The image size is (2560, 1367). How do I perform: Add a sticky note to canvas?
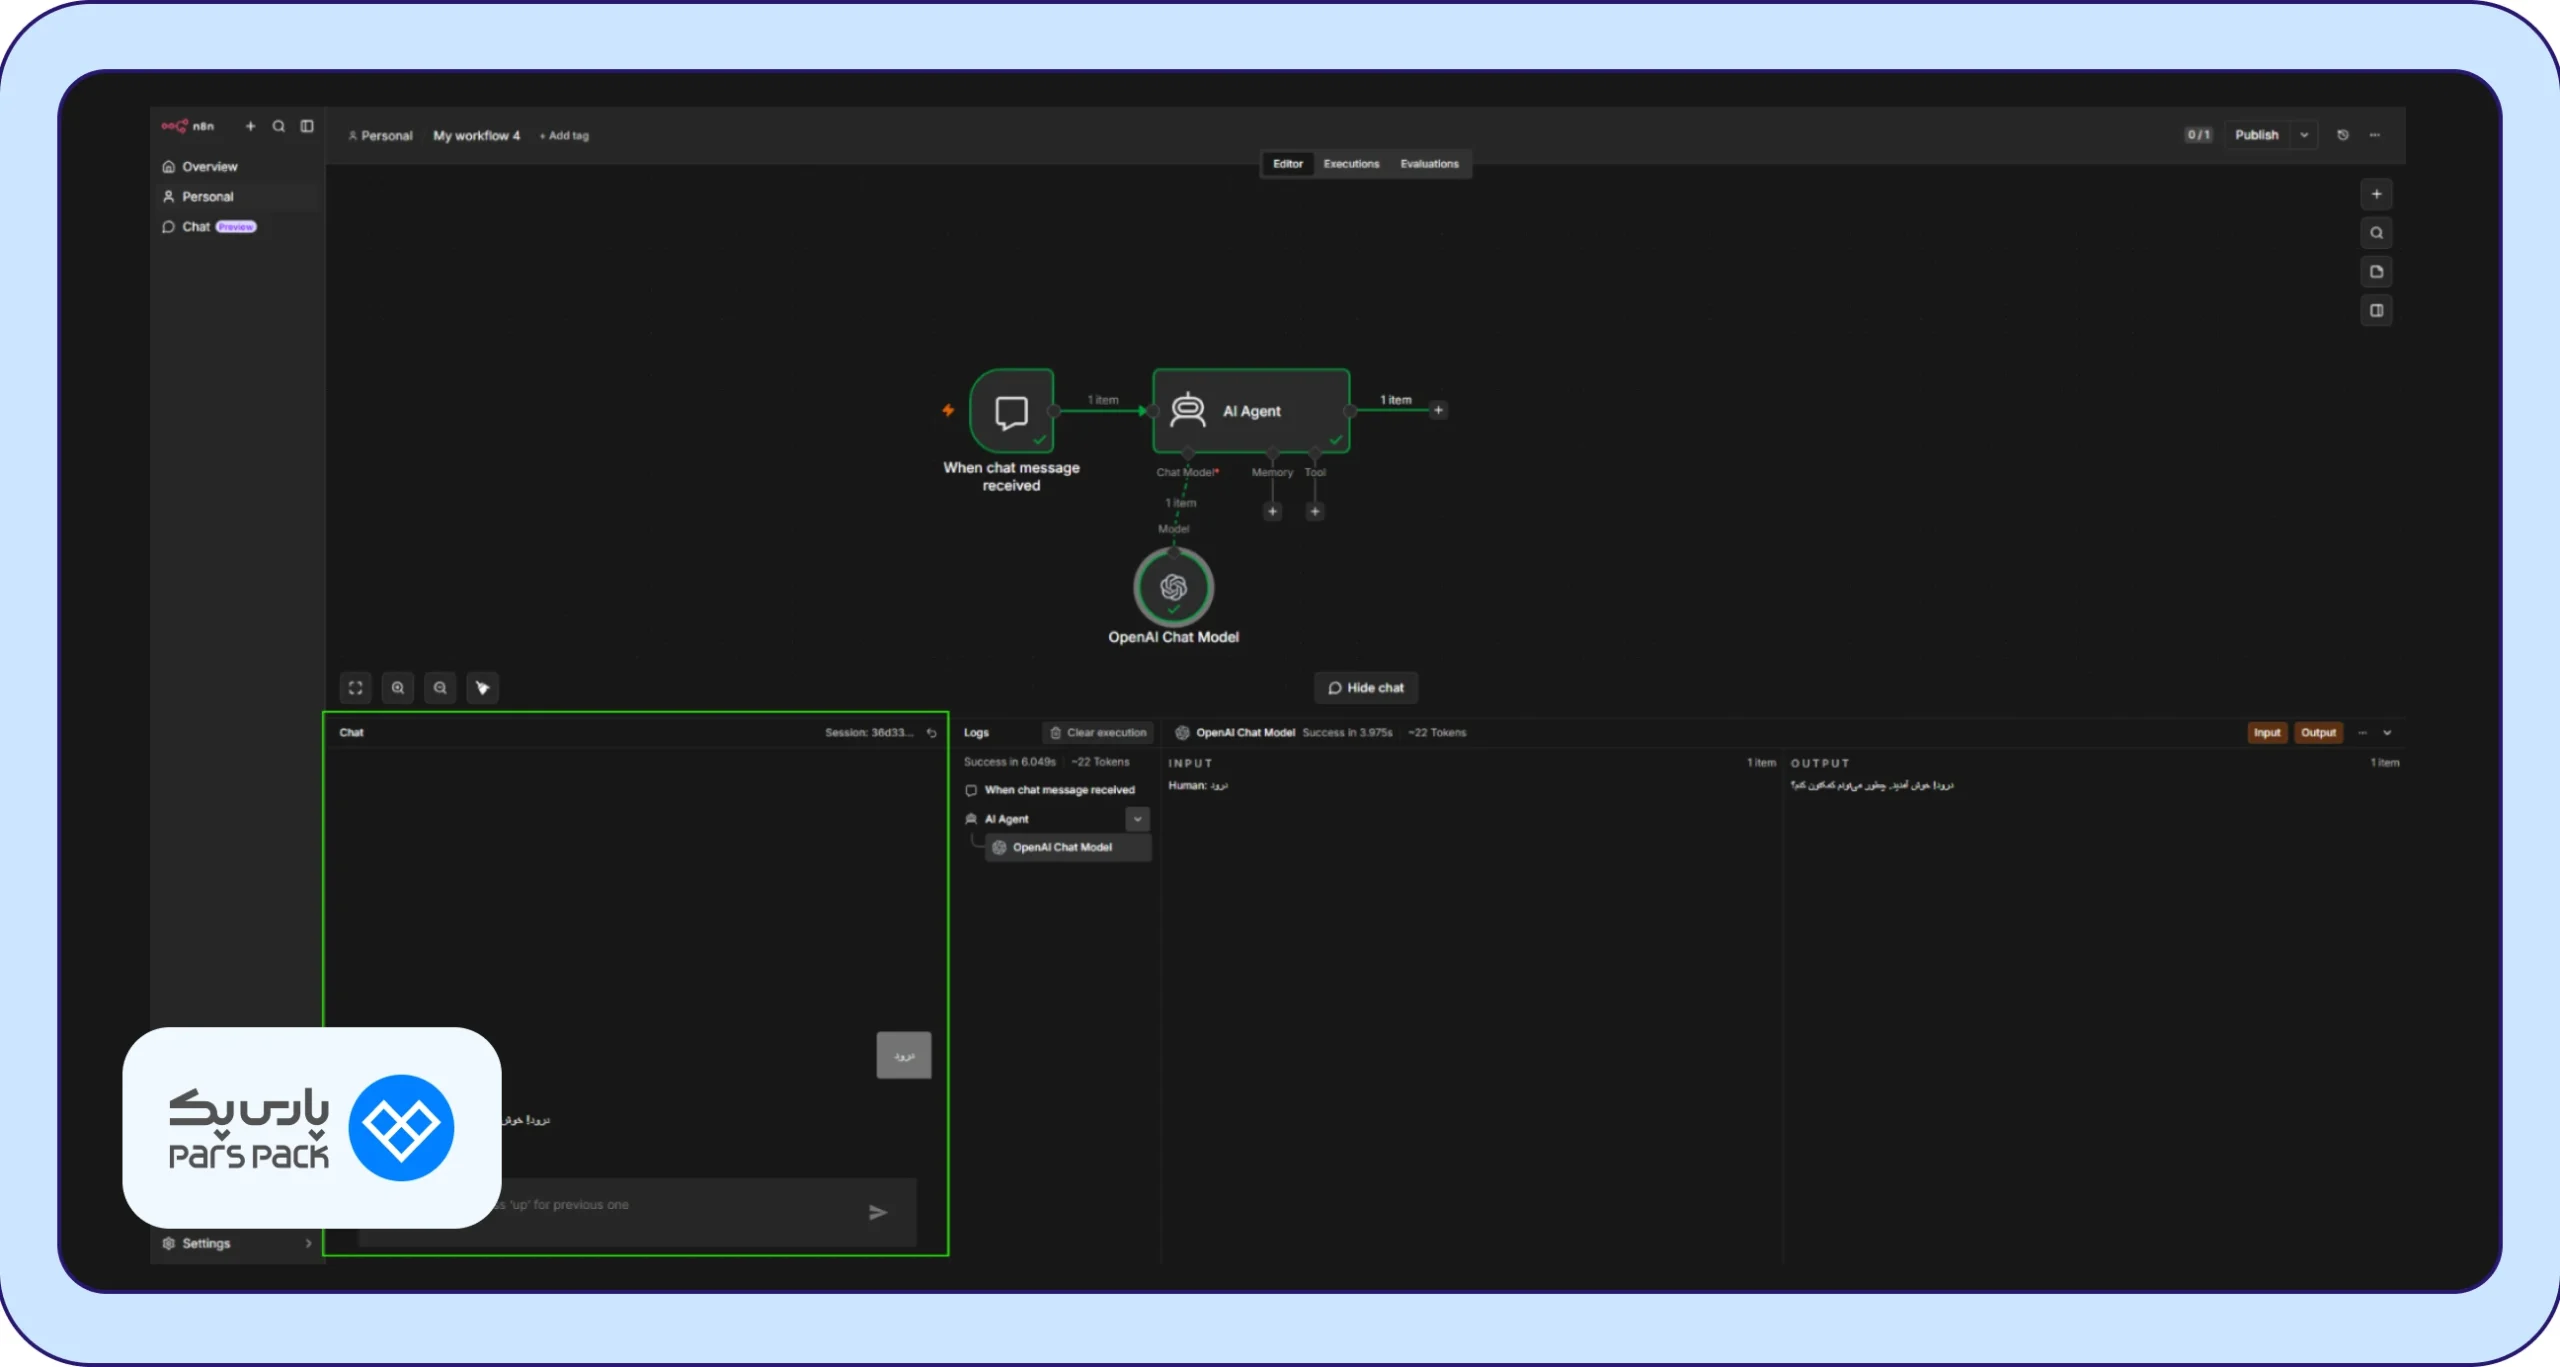click(x=2376, y=272)
